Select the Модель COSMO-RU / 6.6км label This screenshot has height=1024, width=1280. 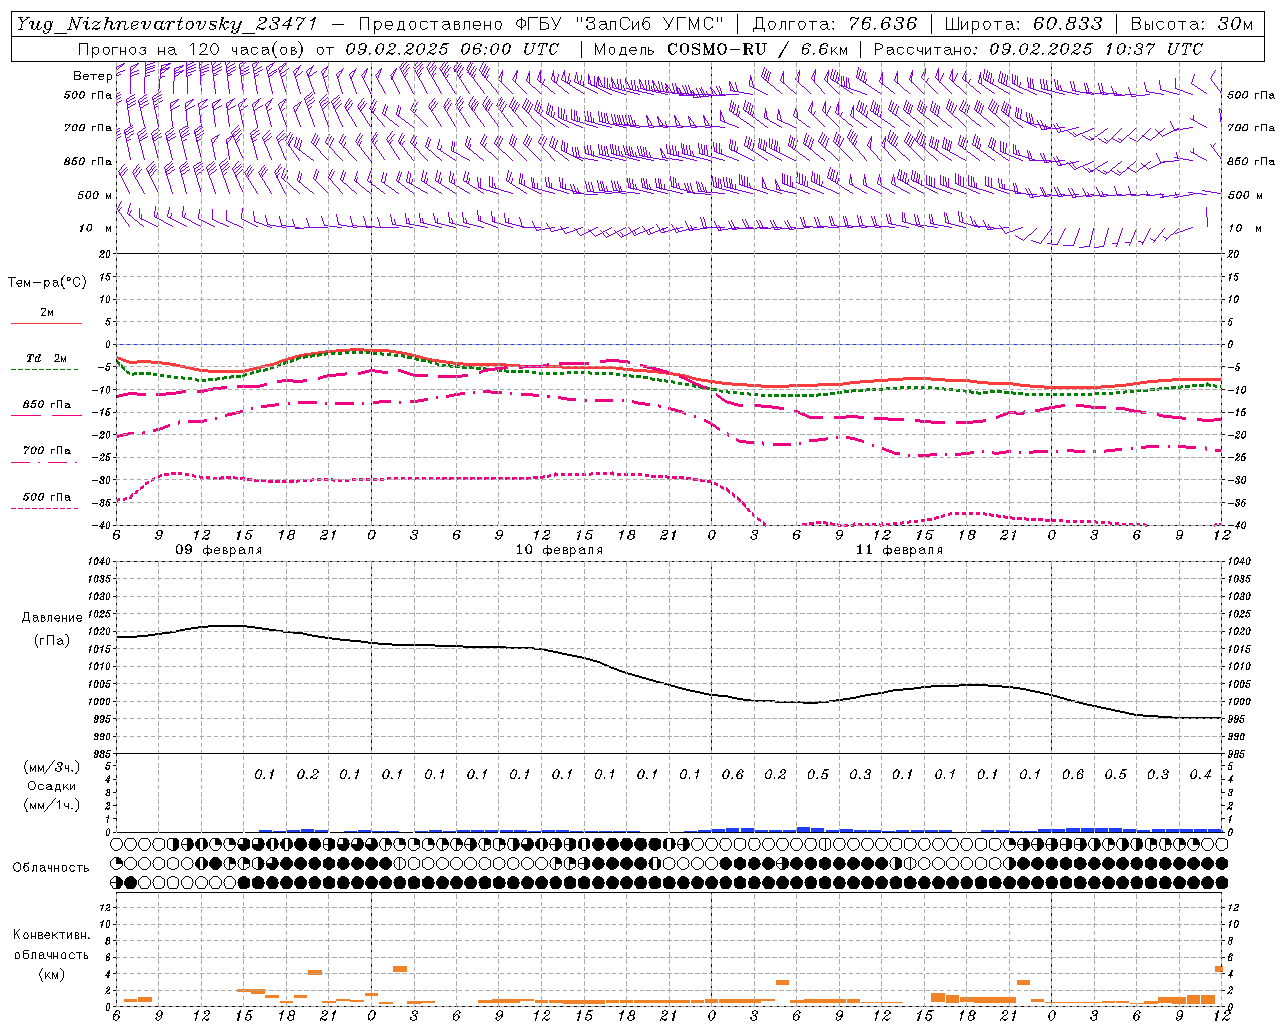coord(721,49)
